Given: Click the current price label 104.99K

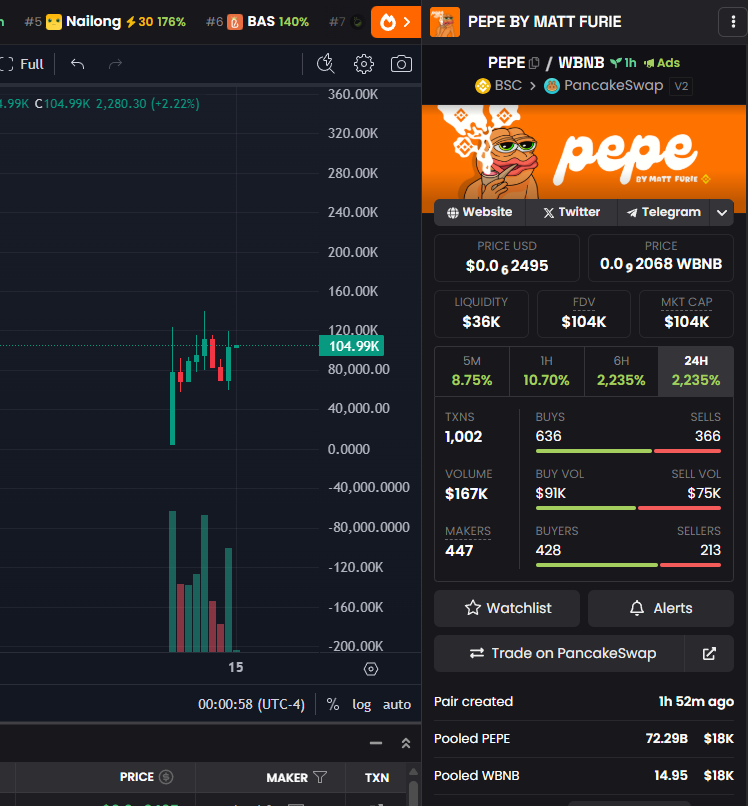Looking at the screenshot, I should tap(352, 346).
